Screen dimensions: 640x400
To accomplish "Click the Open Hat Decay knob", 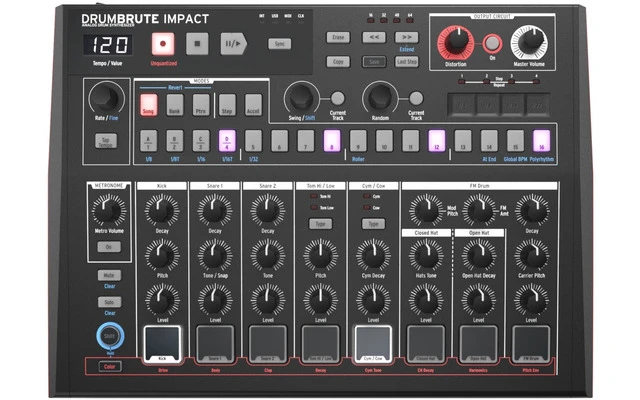I will pyautogui.click(x=479, y=255).
